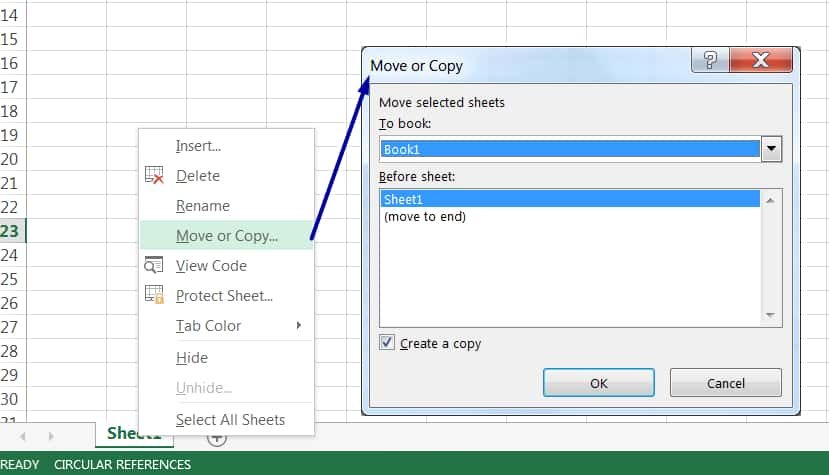Click READY status bar indicator

[20, 464]
